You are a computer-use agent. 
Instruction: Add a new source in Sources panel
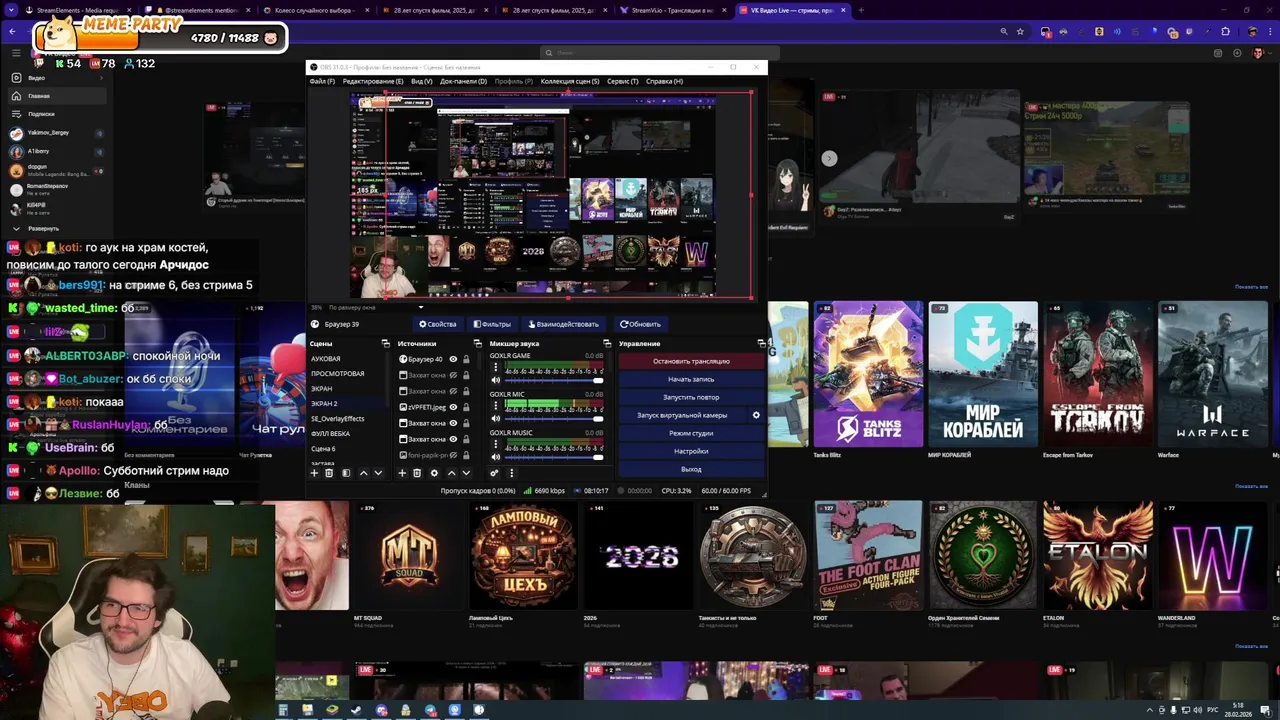pyautogui.click(x=402, y=473)
